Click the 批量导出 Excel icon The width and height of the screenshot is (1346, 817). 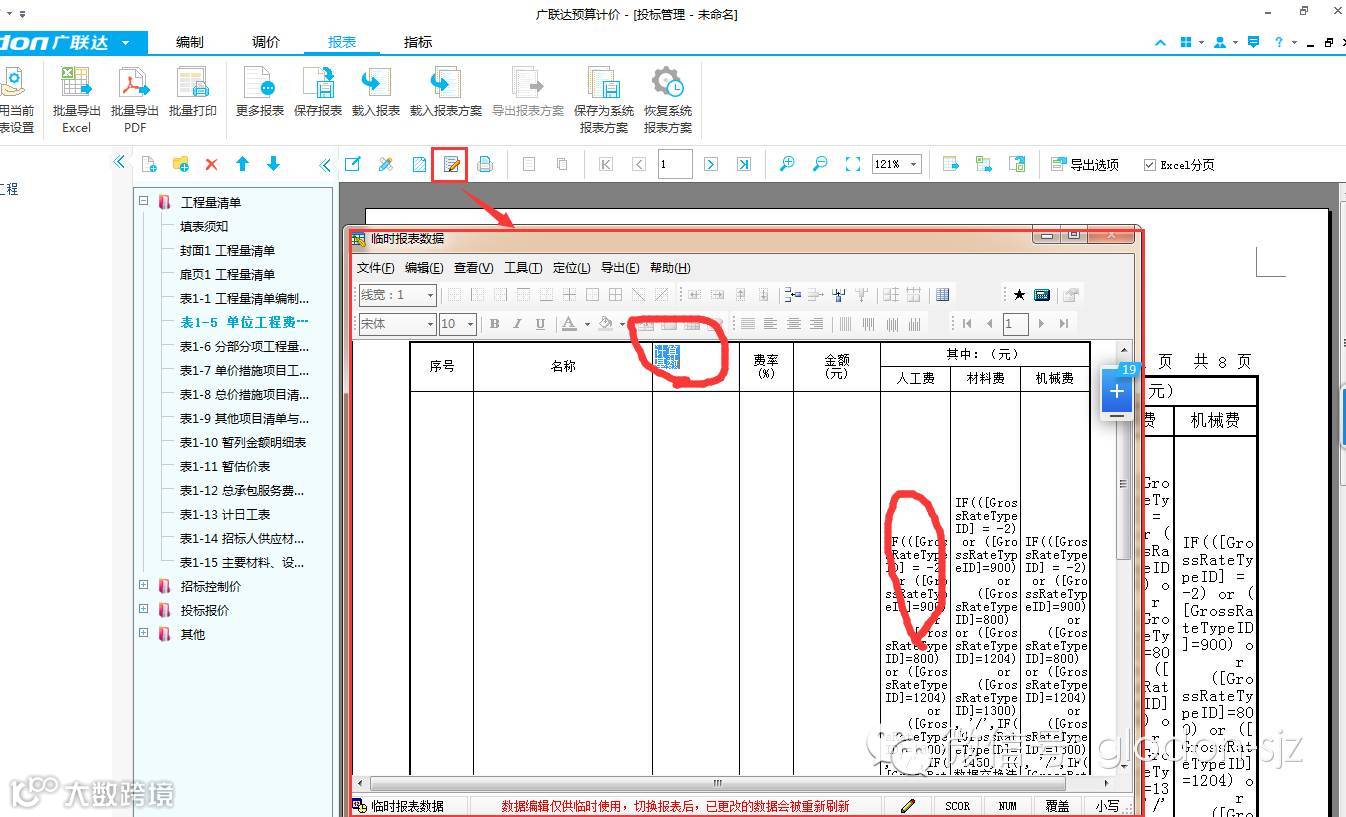[76, 100]
